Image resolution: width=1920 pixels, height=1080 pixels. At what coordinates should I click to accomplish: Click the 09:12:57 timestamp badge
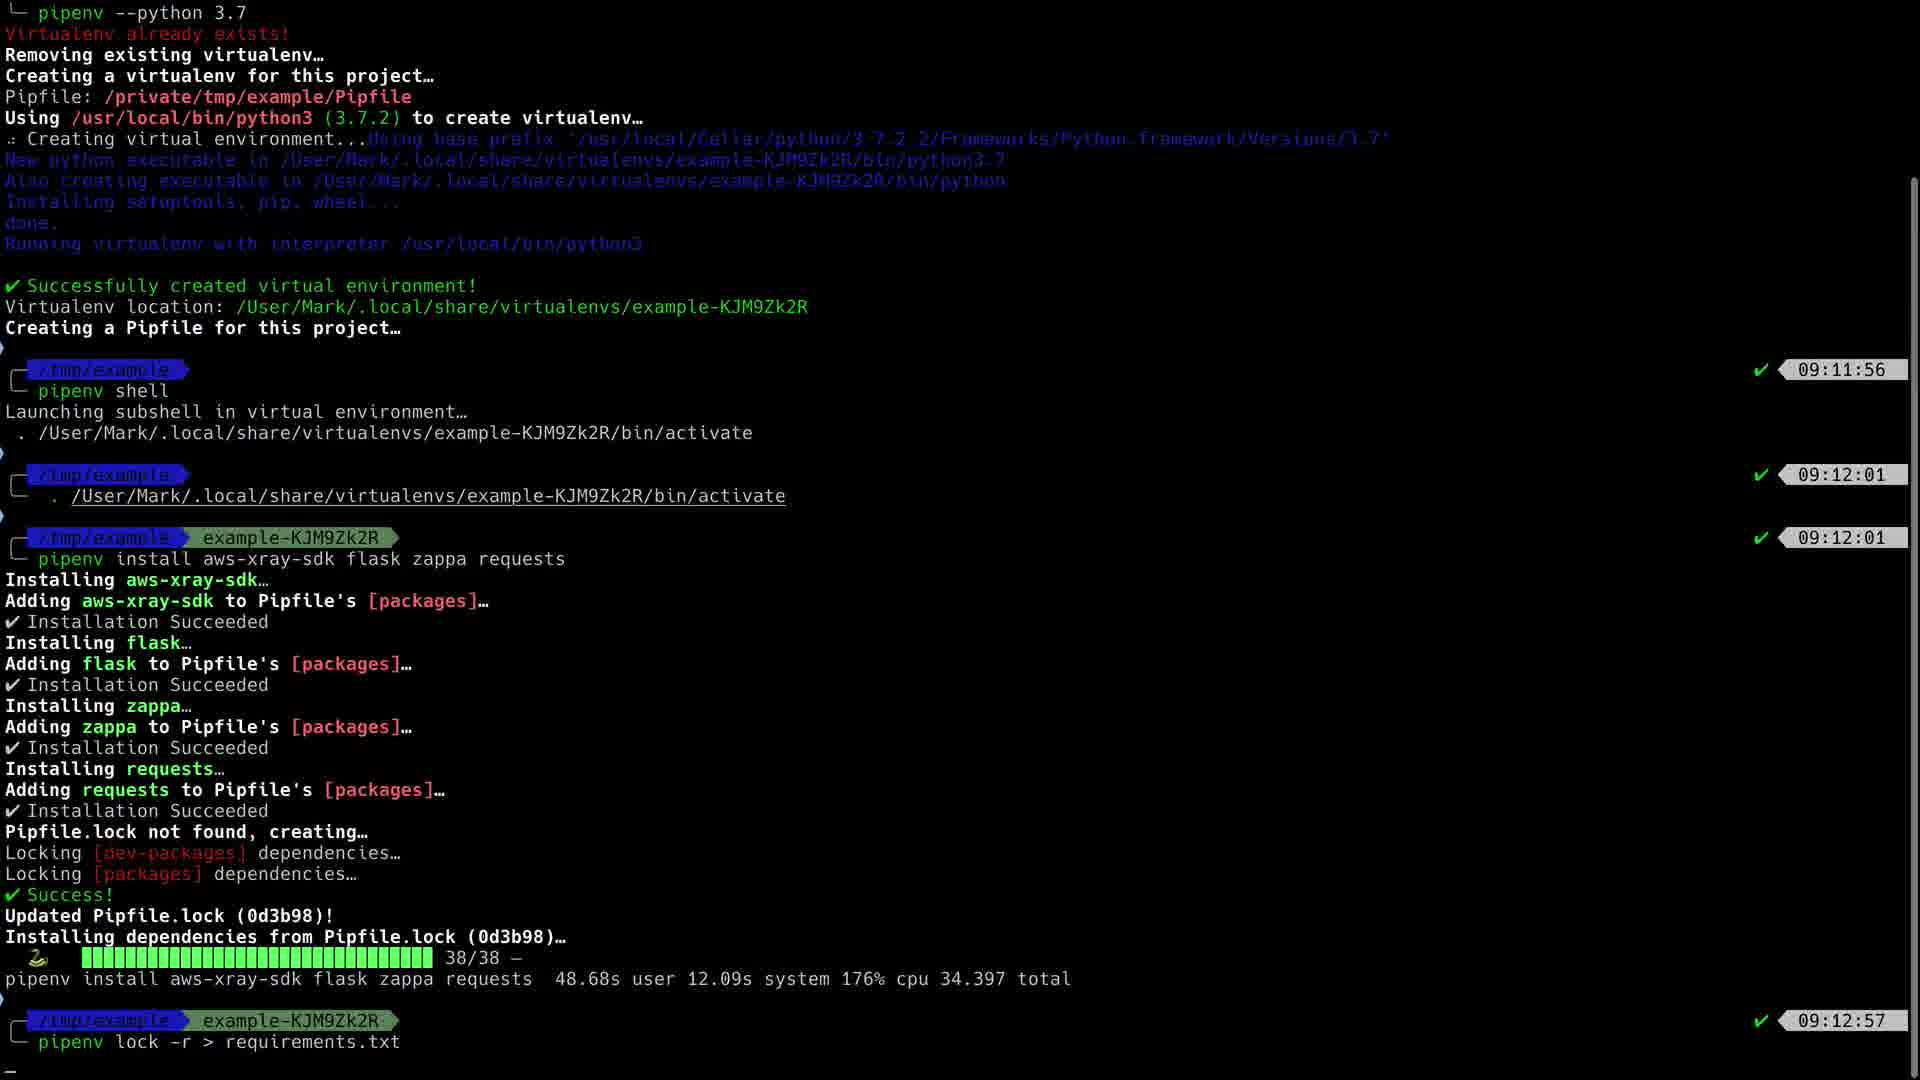[x=1841, y=1021]
